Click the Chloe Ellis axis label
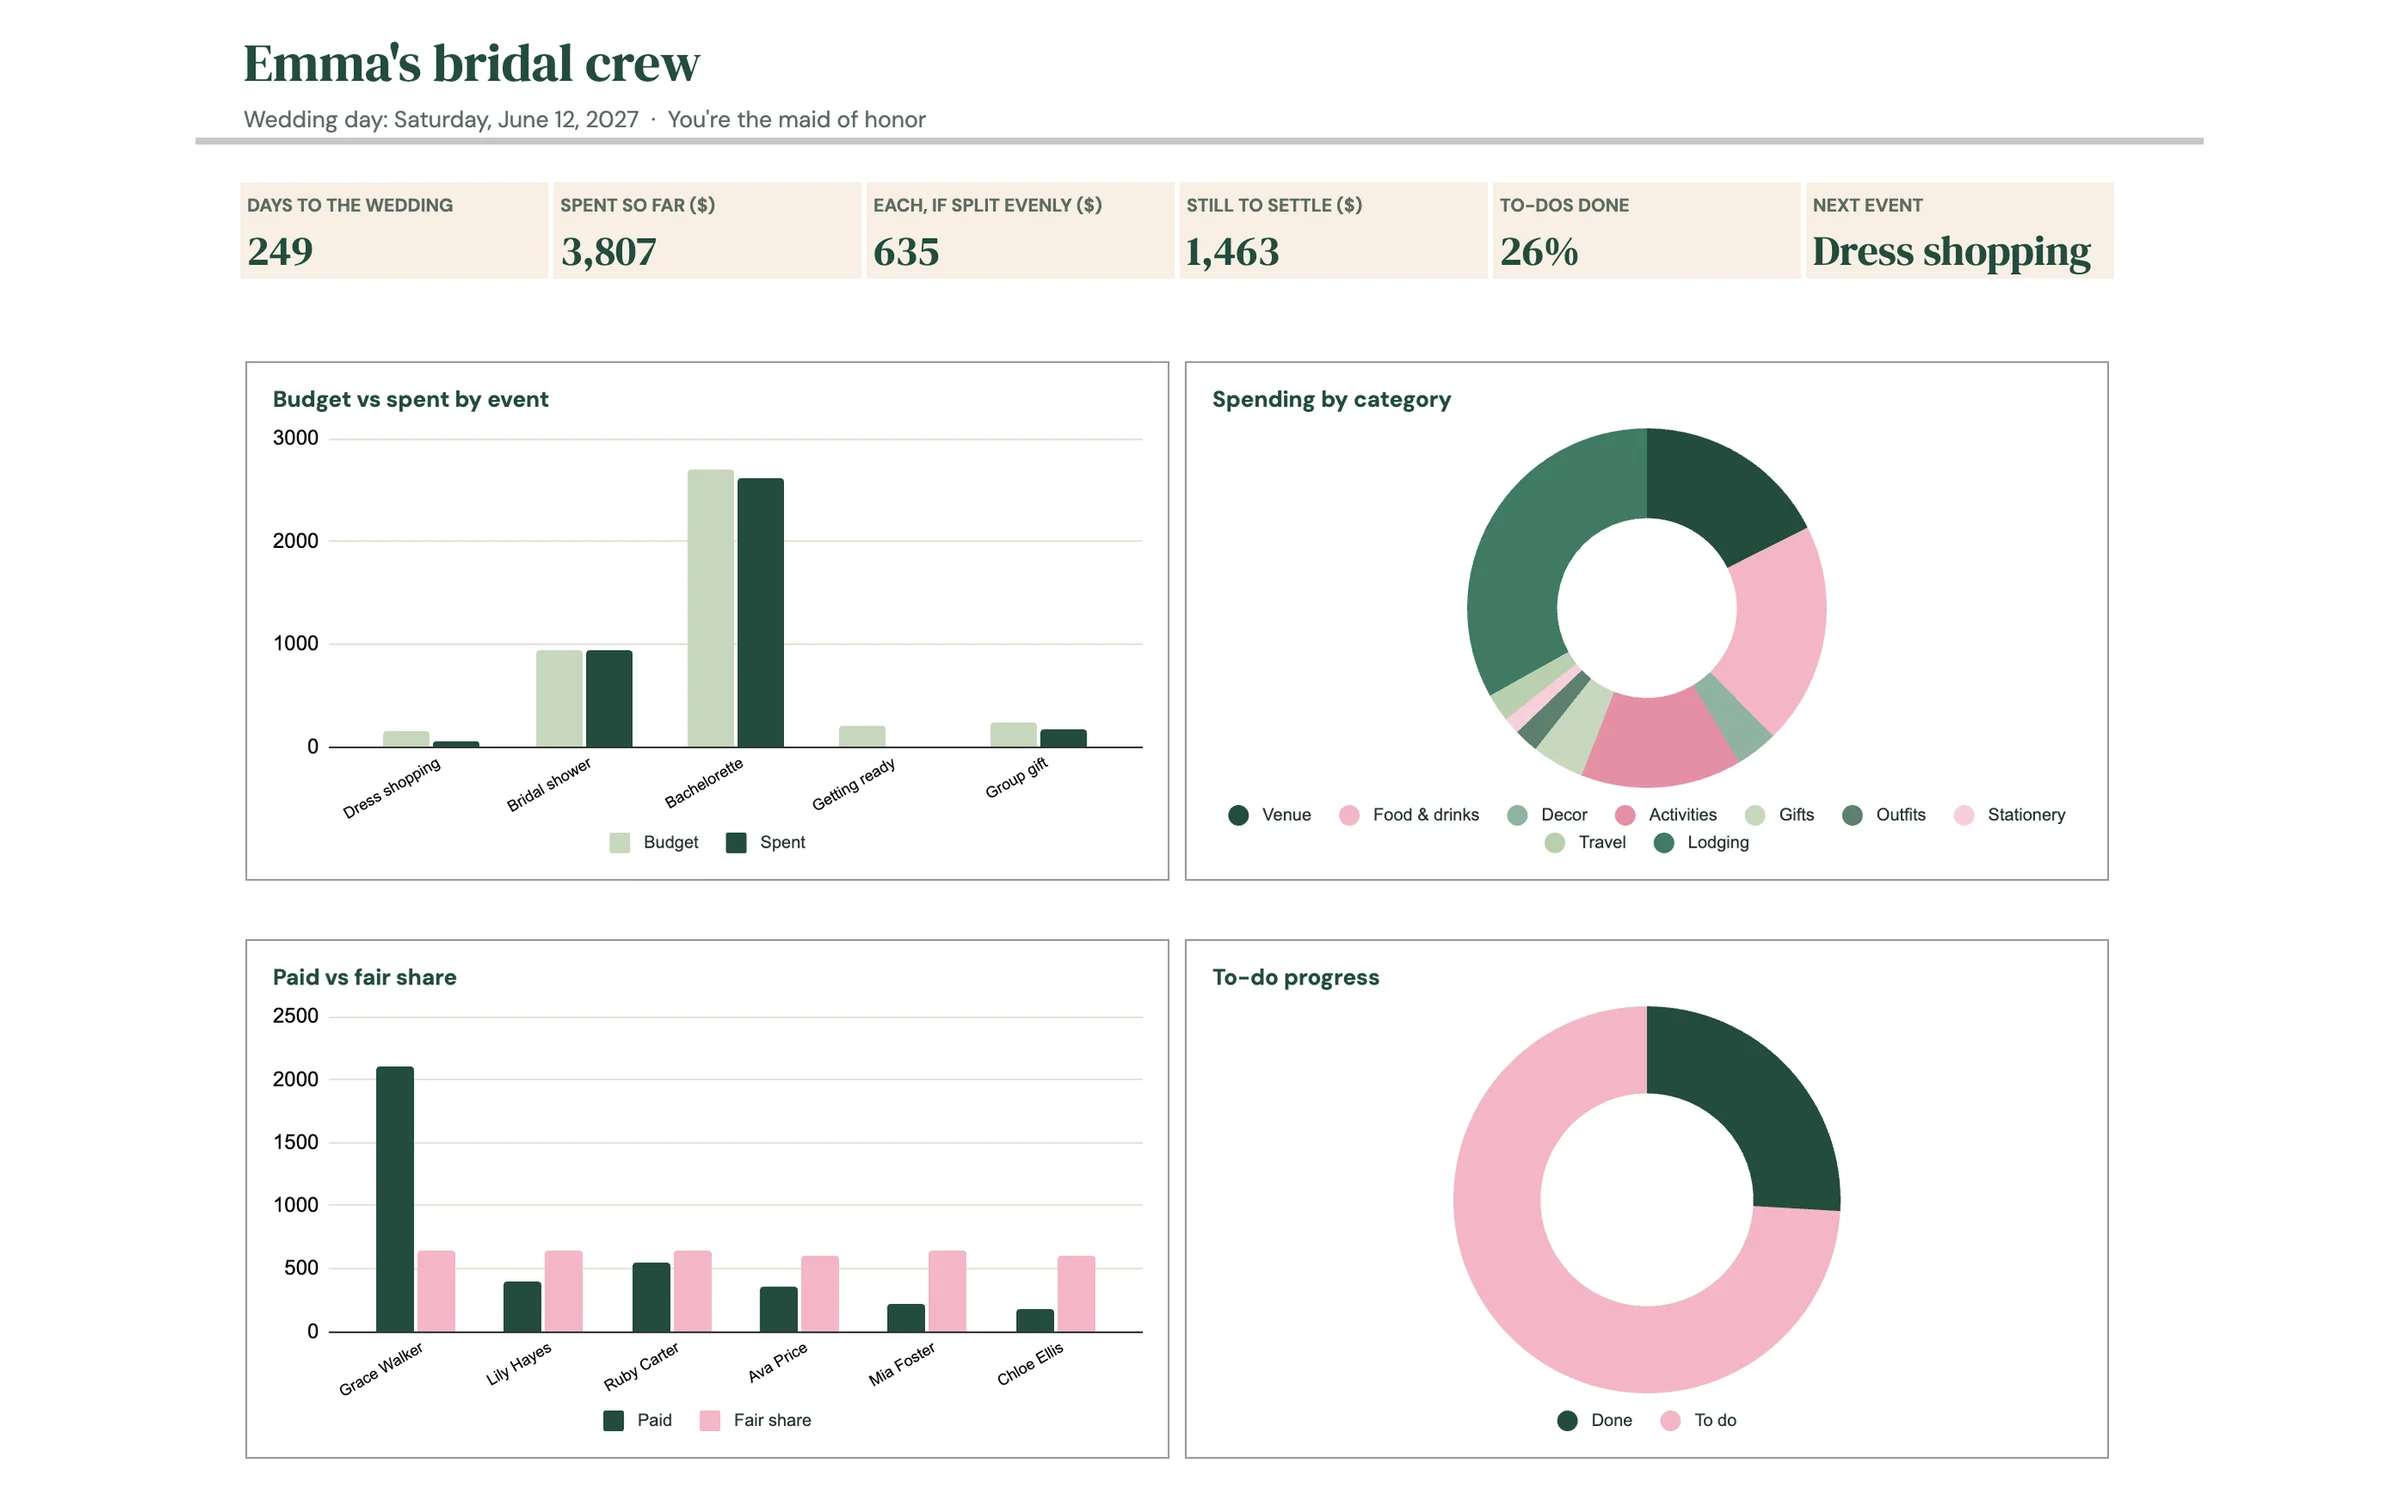This screenshot has width=2400, height=1500. coord(1031,1365)
